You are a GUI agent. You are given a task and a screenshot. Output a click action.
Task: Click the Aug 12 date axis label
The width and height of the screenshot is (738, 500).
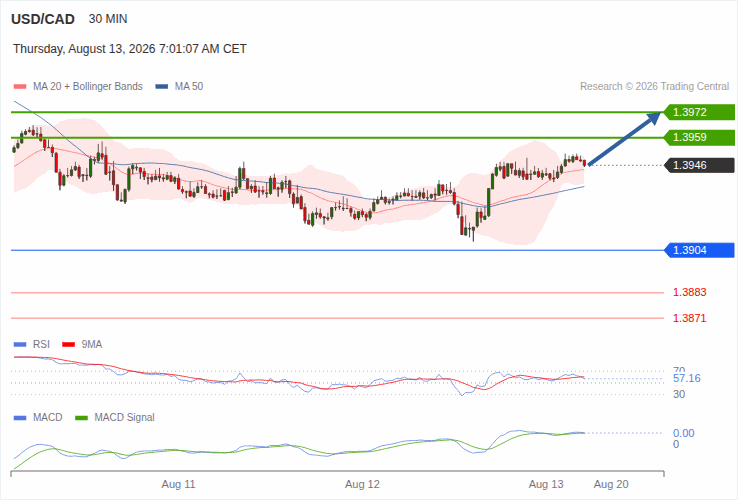coord(362,484)
